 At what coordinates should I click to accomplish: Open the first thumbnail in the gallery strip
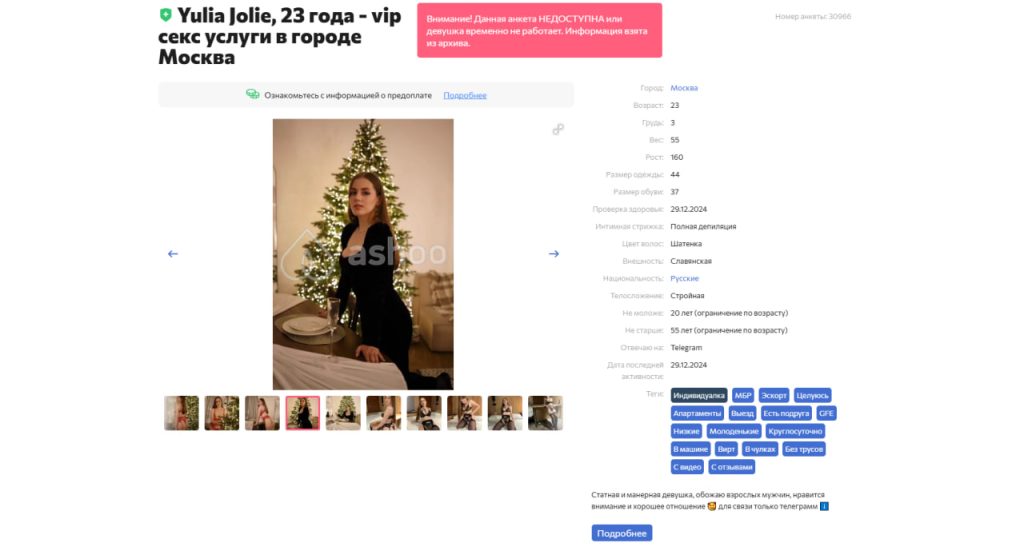pos(182,413)
